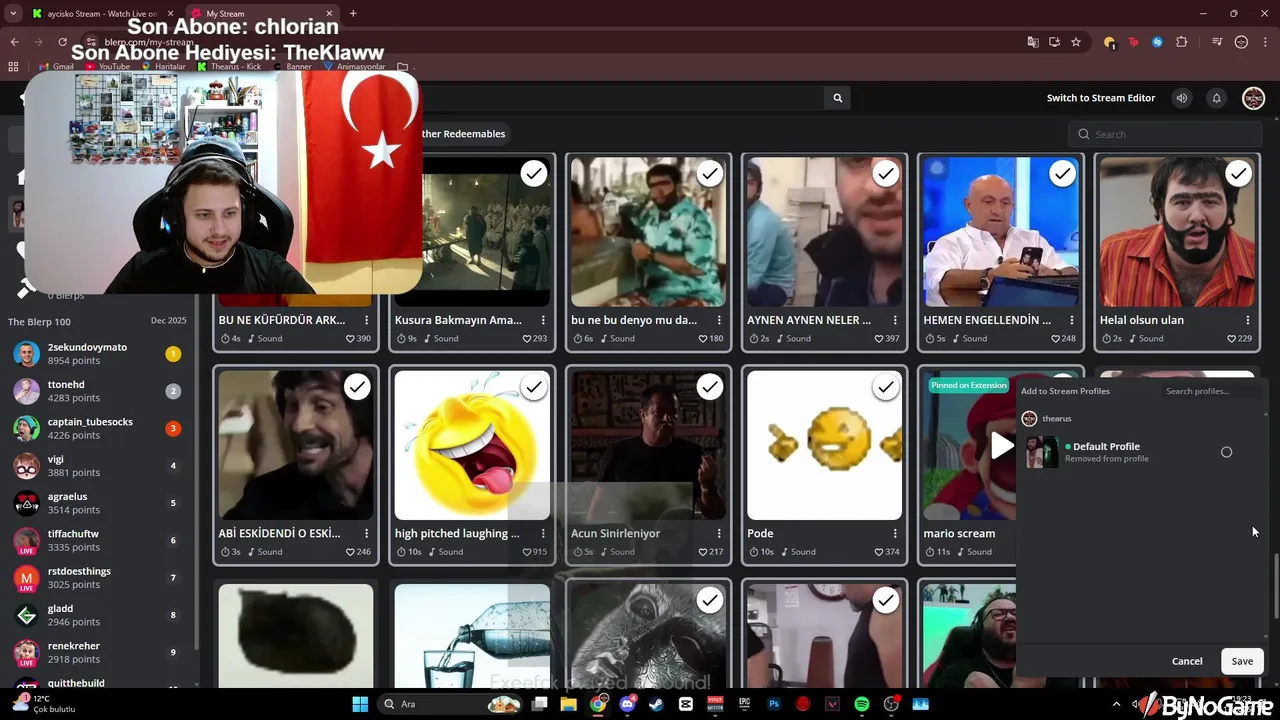Switch to the aycisko Stream browser tab
Screen dimensions: 1280x720
point(103,14)
